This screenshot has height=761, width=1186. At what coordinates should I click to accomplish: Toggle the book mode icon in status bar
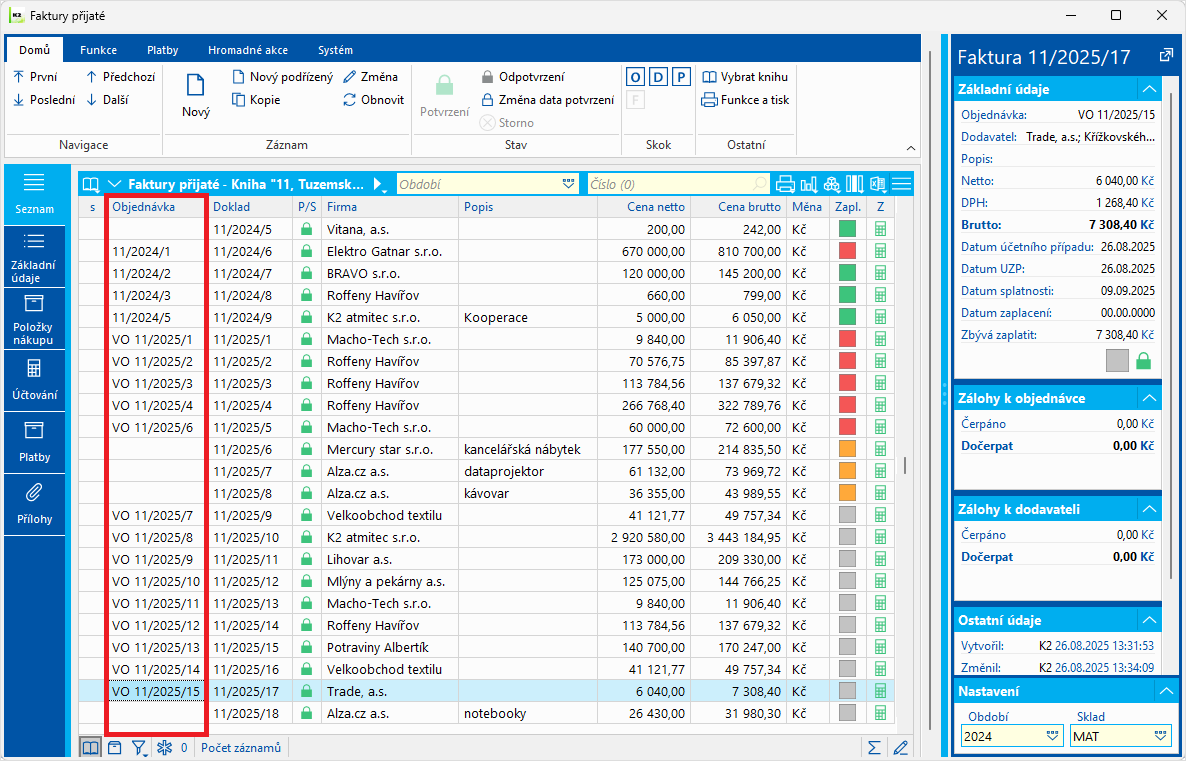click(90, 747)
